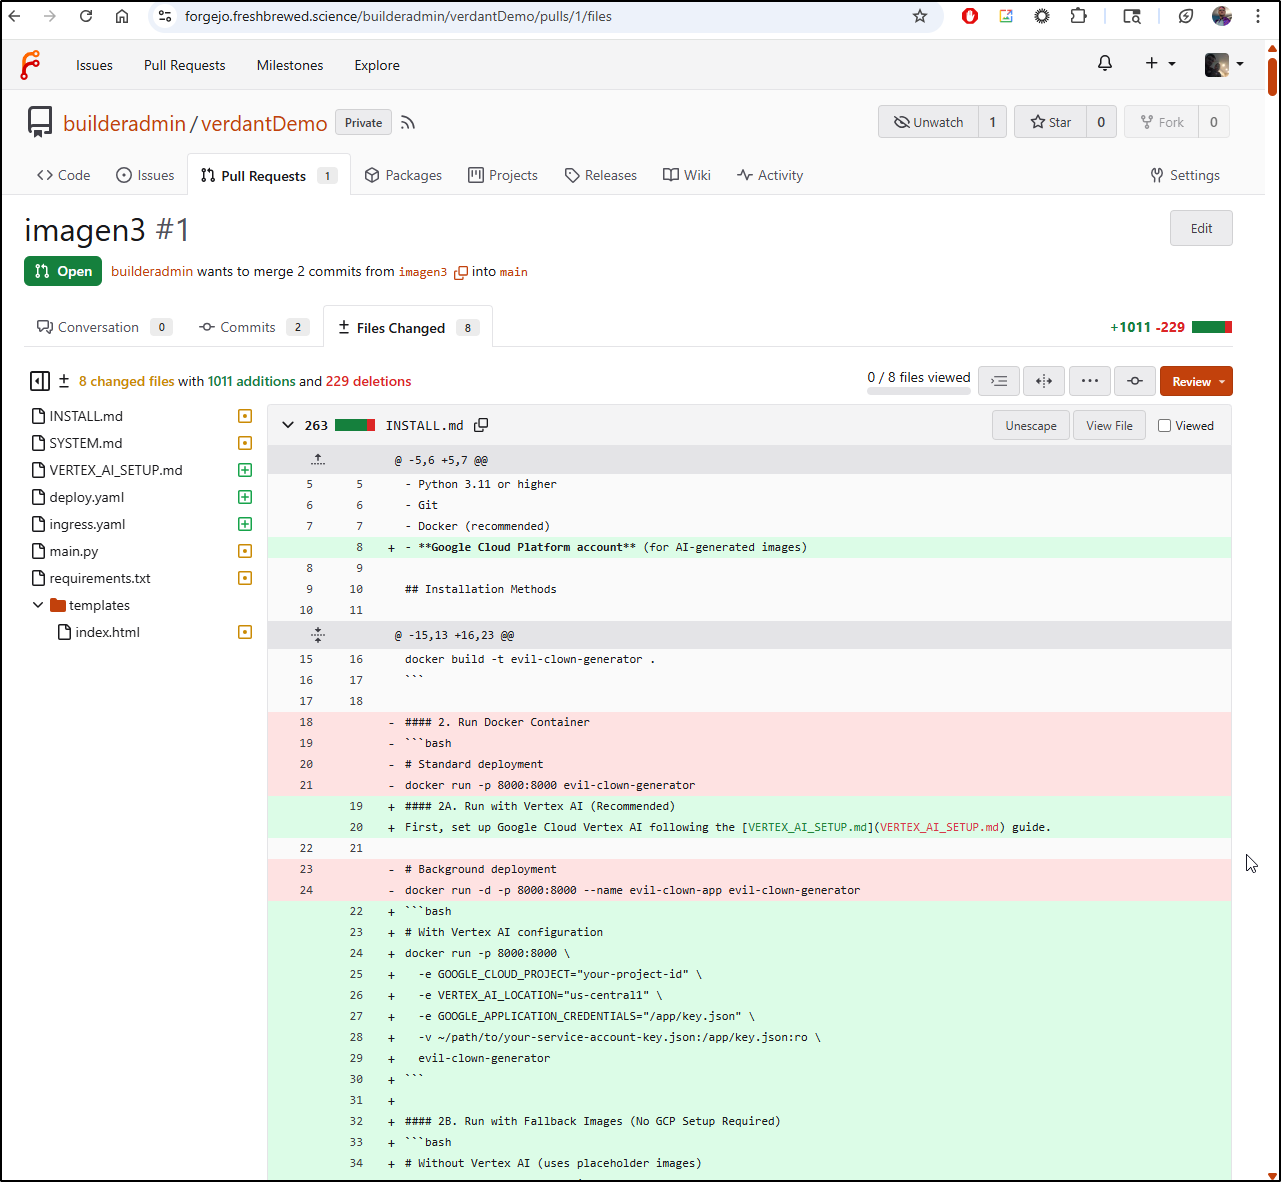Click the Forgejo logo home icon
Screen dimensions: 1281x1182
tap(31, 65)
